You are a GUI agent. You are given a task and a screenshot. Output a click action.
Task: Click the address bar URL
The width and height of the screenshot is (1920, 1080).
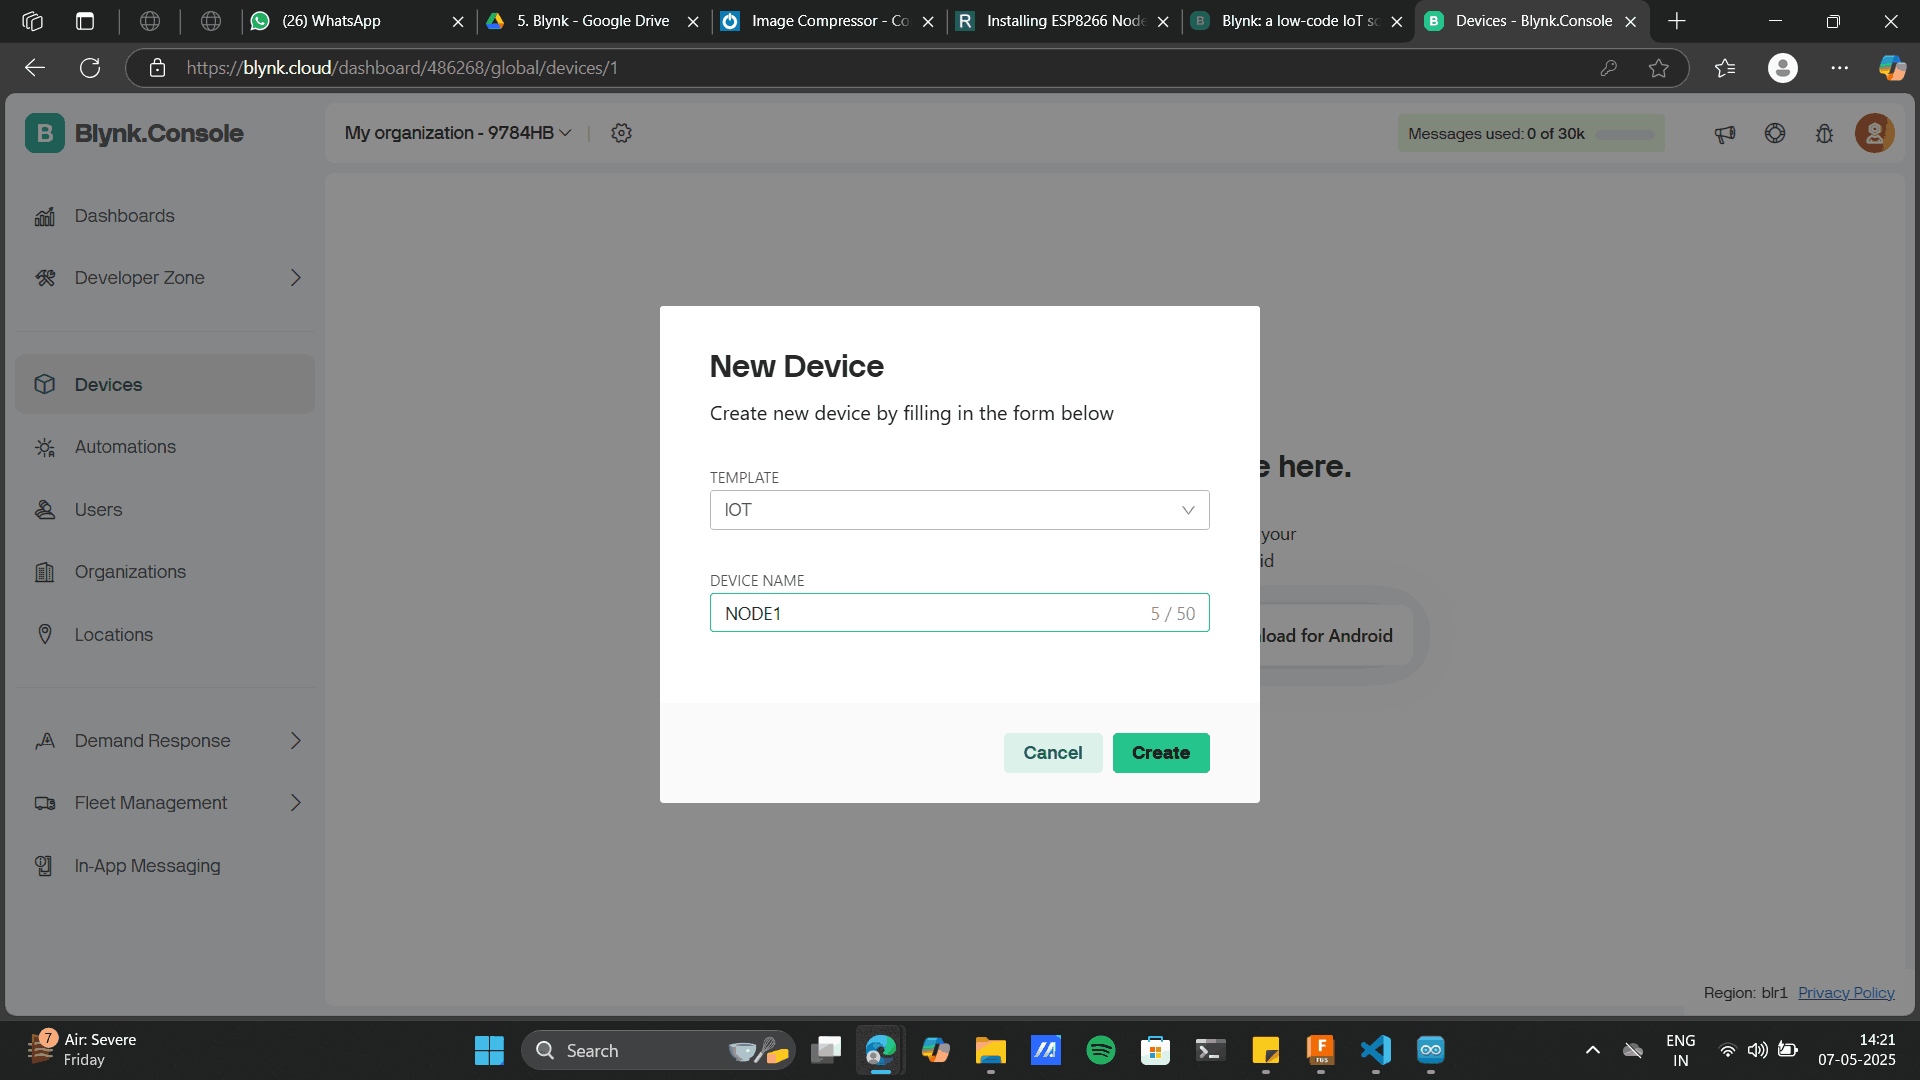402,68
